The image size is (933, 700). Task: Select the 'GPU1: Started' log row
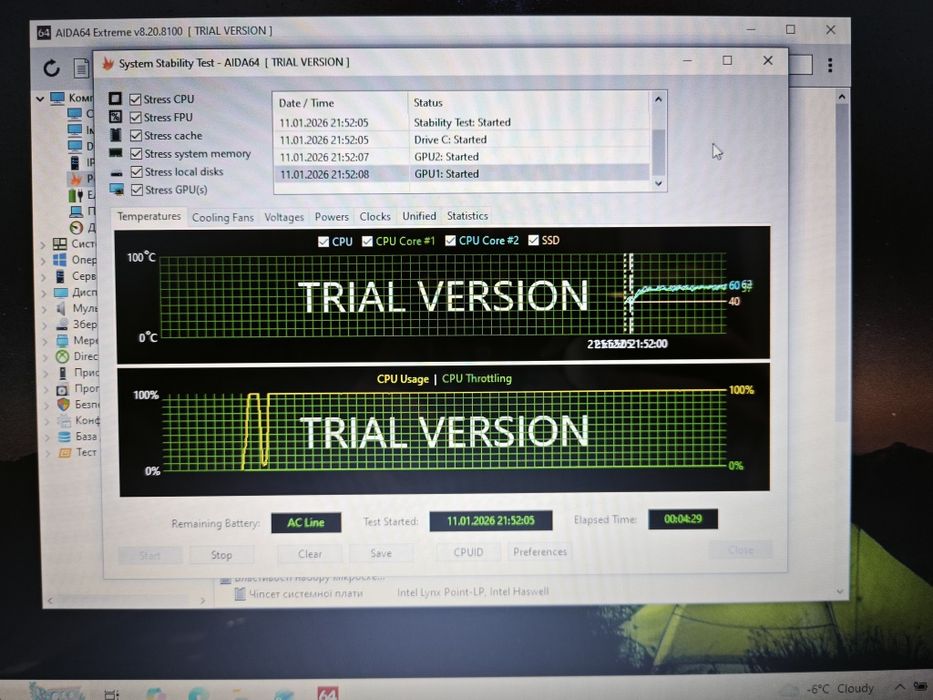461,174
